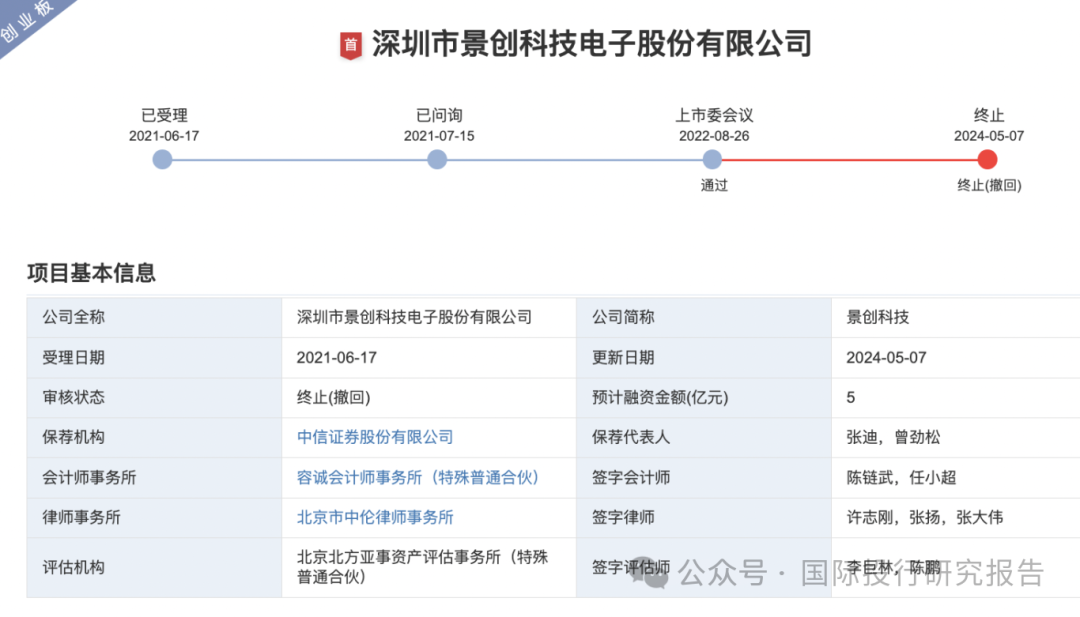Screen dimensions: 1080x617
Task: Open the 北京市中伦律师事务所 link
Action: [x=375, y=517]
